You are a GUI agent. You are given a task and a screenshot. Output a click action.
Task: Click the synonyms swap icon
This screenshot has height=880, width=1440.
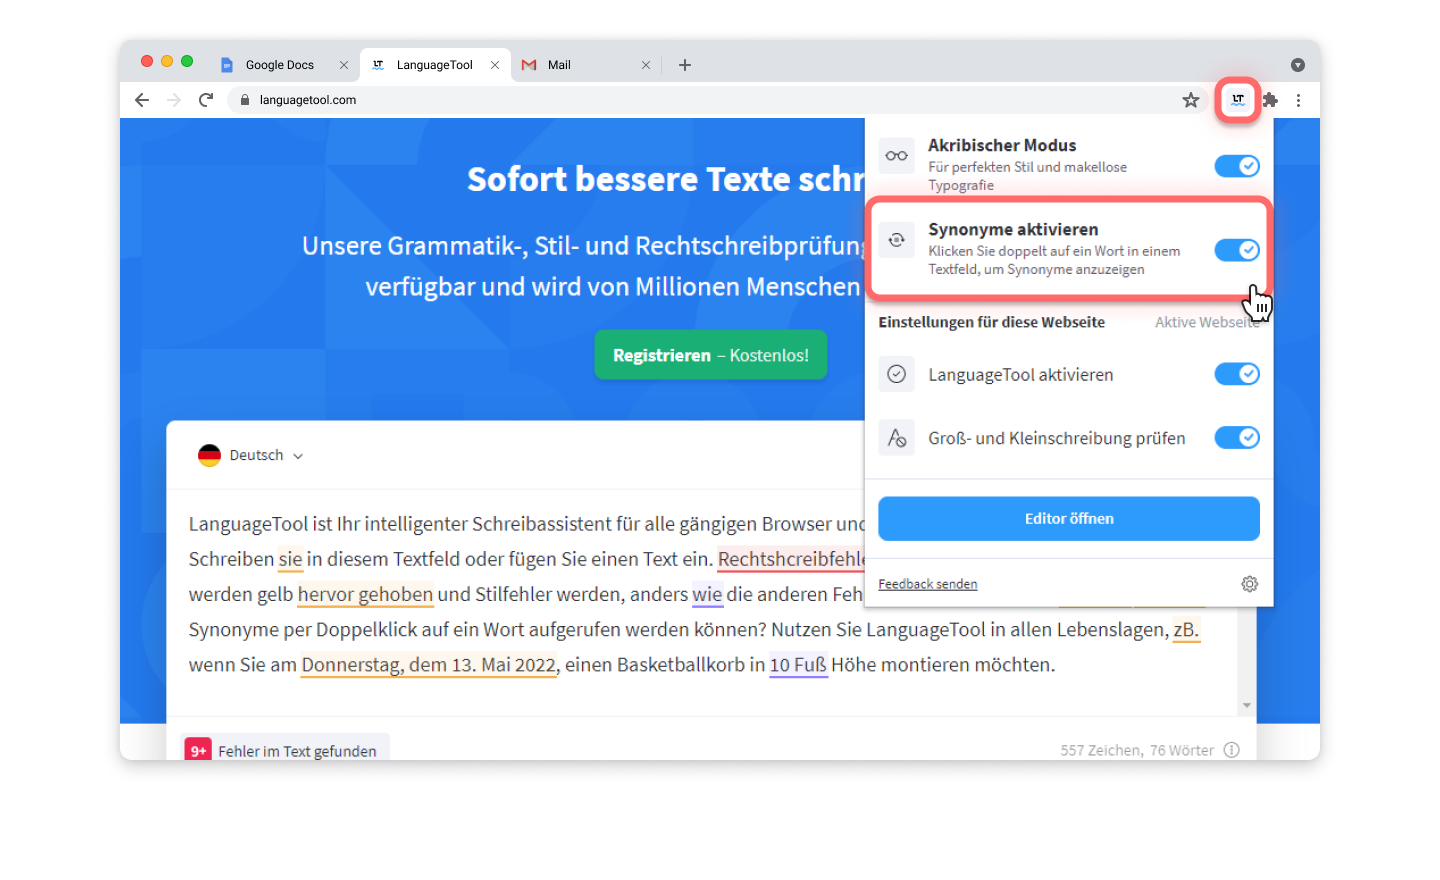tap(897, 240)
